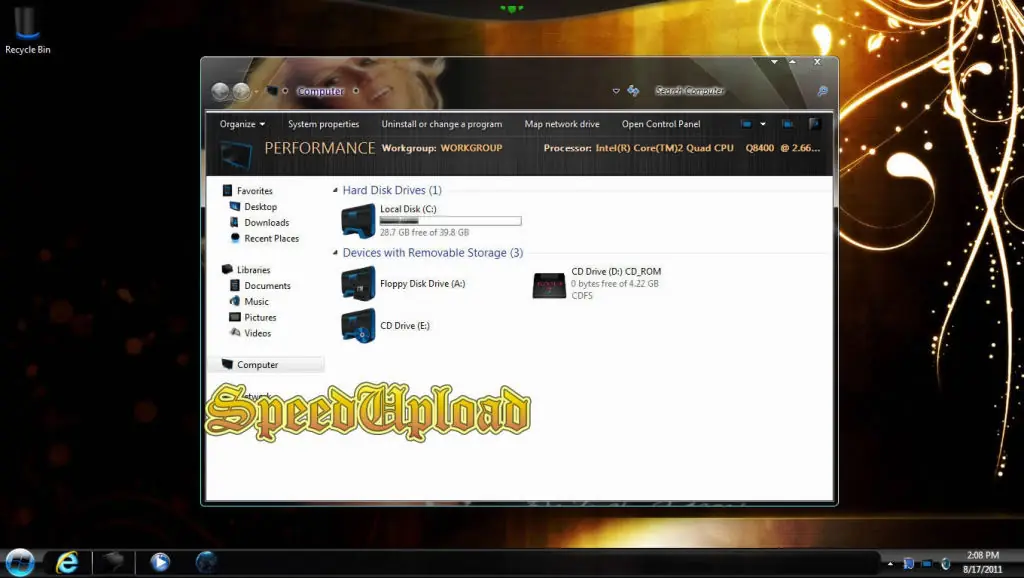This screenshot has height=578, width=1024.
Task: Open the Videos library
Action: (257, 333)
